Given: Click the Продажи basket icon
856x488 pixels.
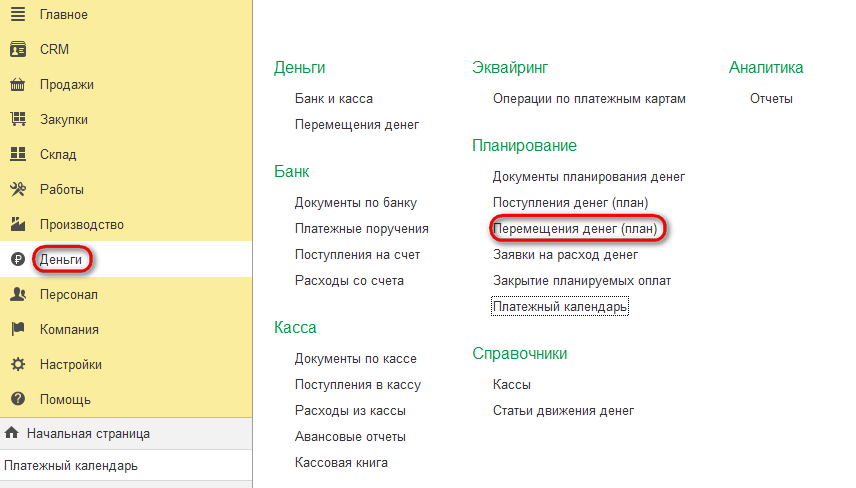Looking at the screenshot, I should click(18, 85).
